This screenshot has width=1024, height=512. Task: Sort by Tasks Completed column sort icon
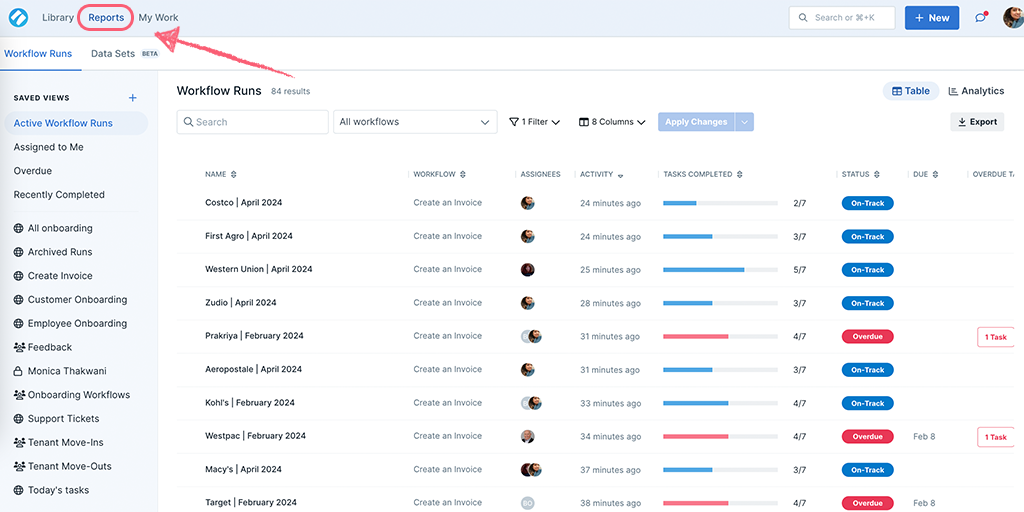pyautogui.click(x=740, y=174)
